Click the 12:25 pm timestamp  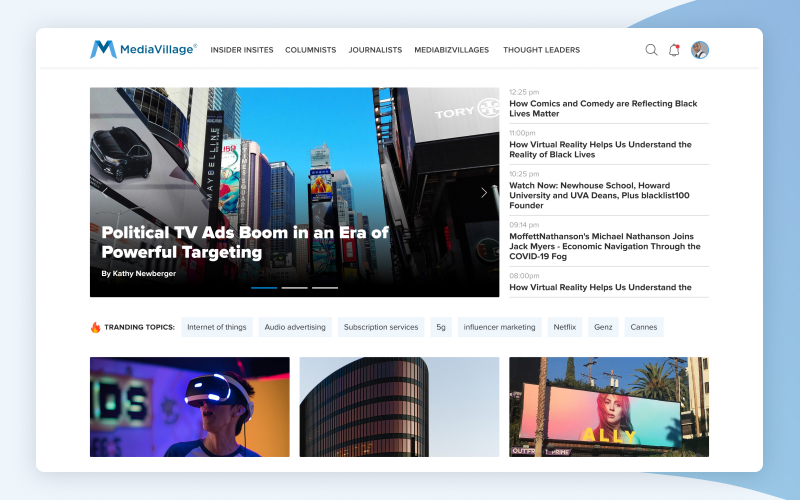(x=524, y=92)
